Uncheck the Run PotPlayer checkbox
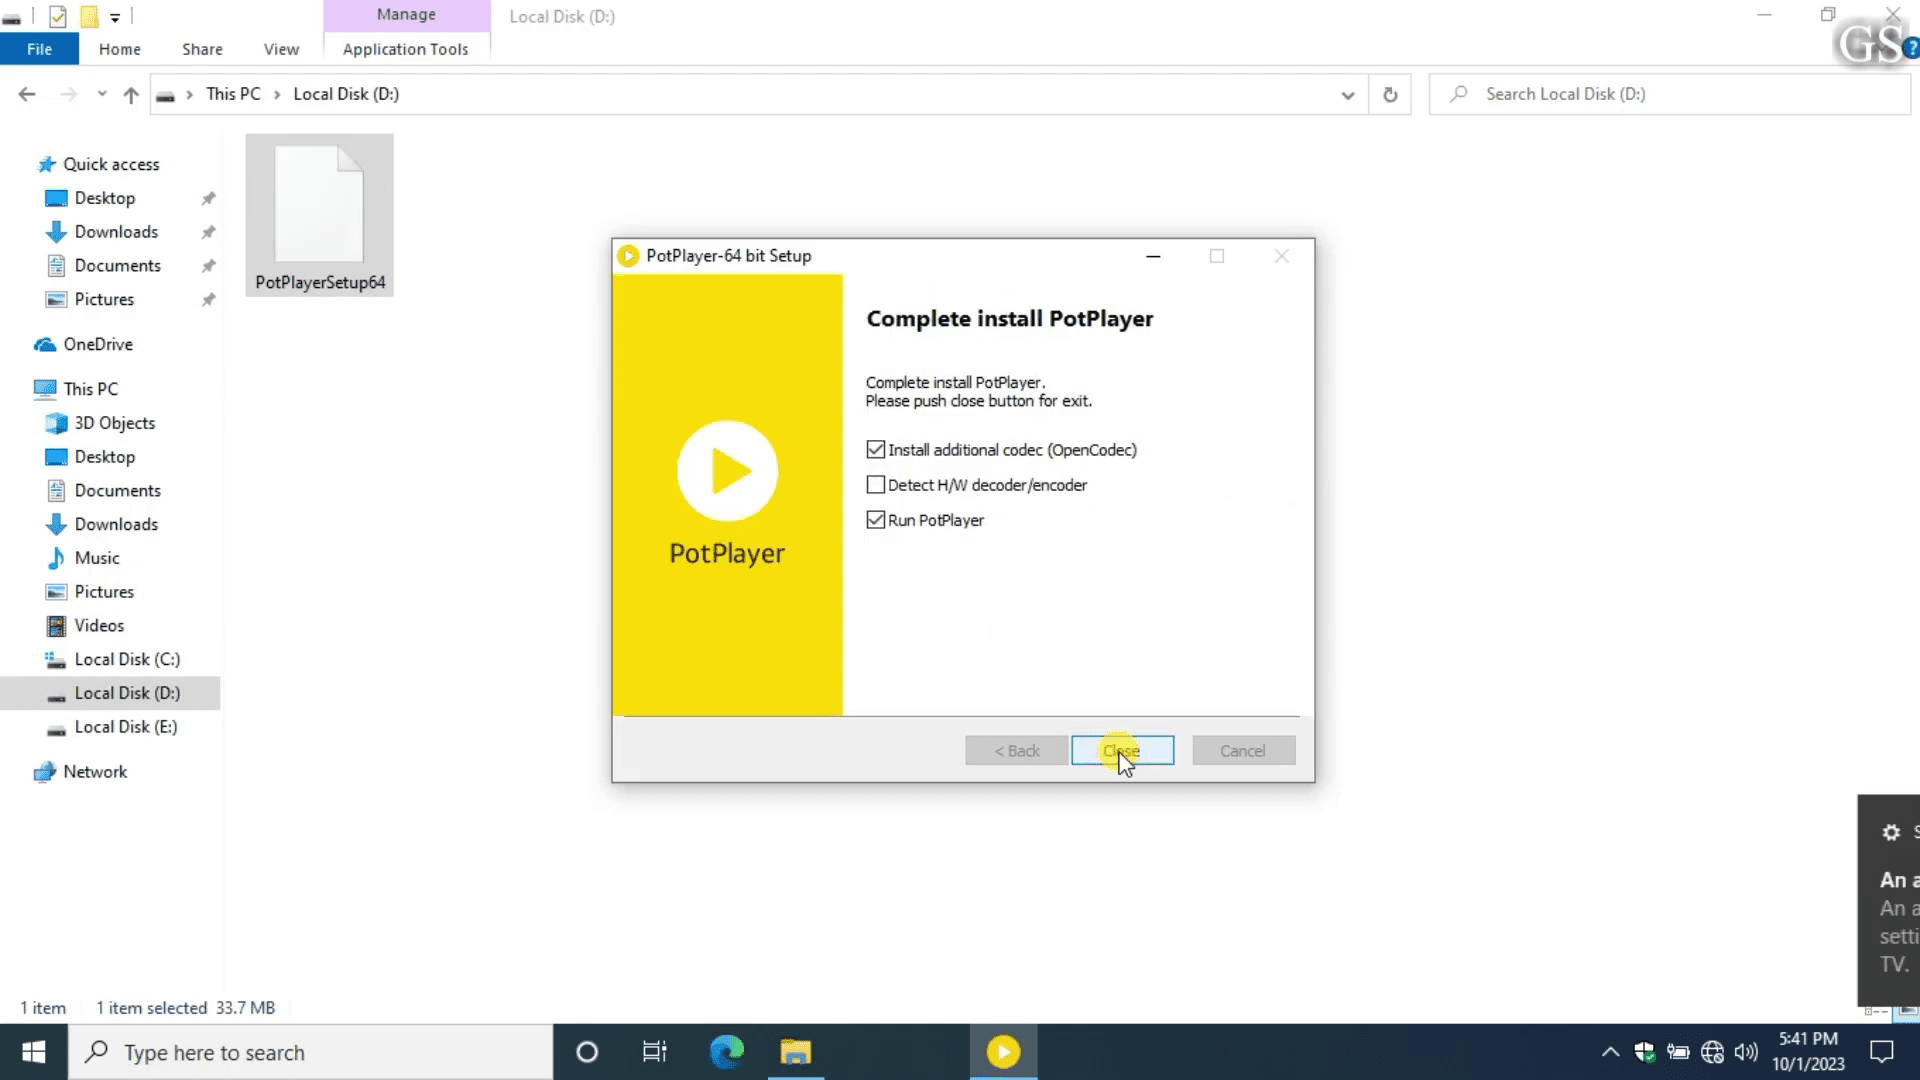The height and width of the screenshot is (1080, 1920). coord(876,520)
